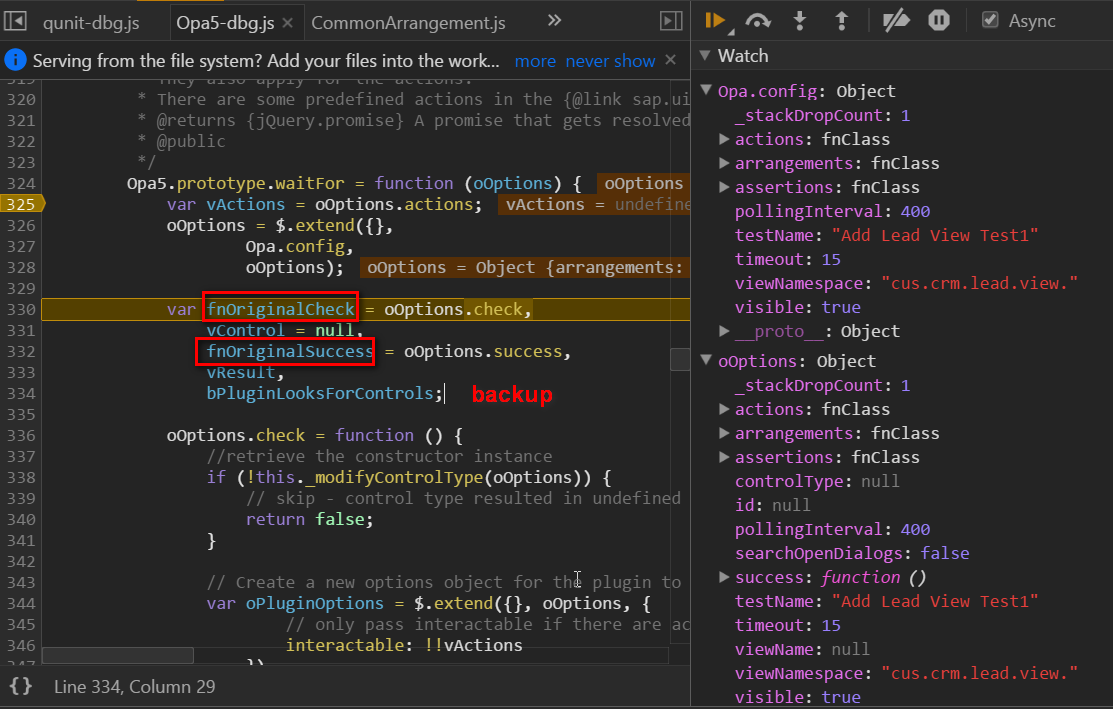Show more tabs via the double chevron

554,21
